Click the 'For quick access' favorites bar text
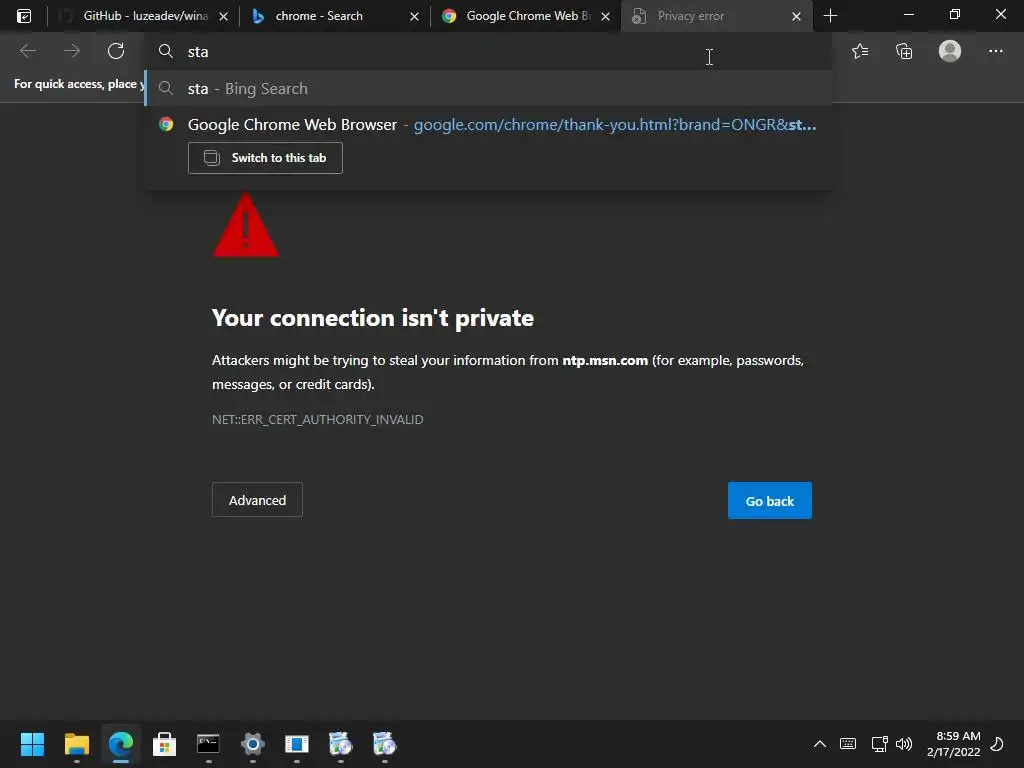 click(79, 84)
